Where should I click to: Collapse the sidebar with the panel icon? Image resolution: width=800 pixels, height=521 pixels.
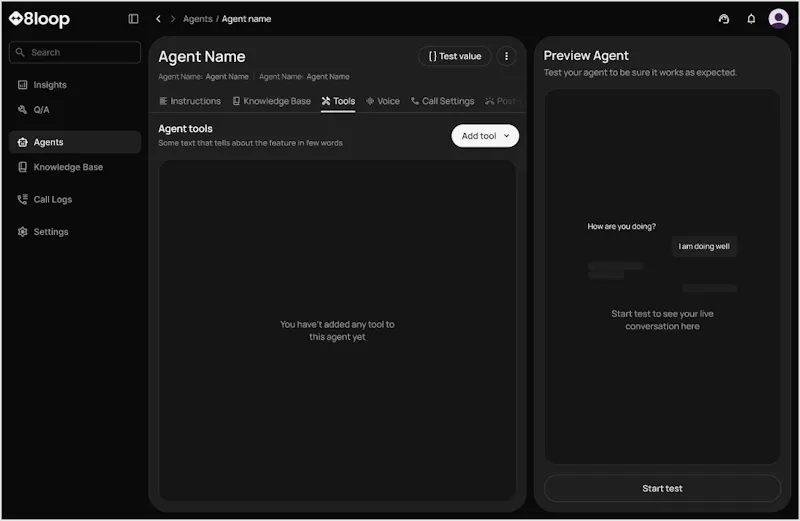[x=133, y=19]
